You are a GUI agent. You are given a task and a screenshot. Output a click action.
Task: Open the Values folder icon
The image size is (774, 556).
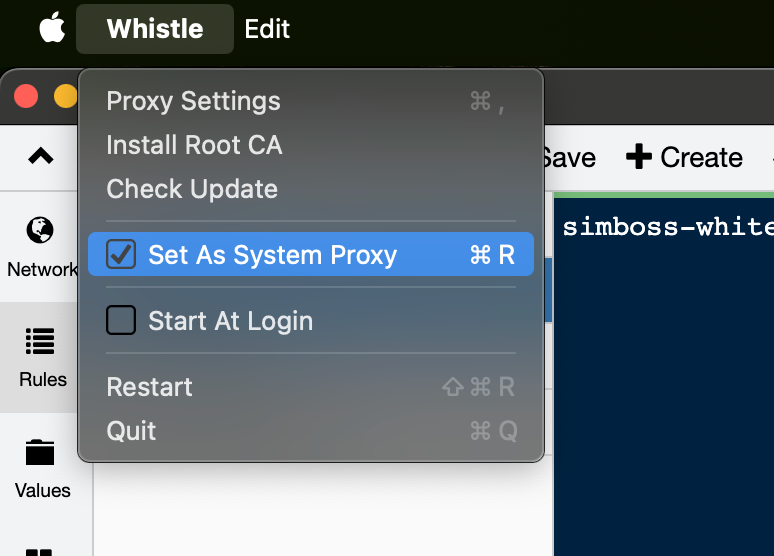tap(40, 453)
